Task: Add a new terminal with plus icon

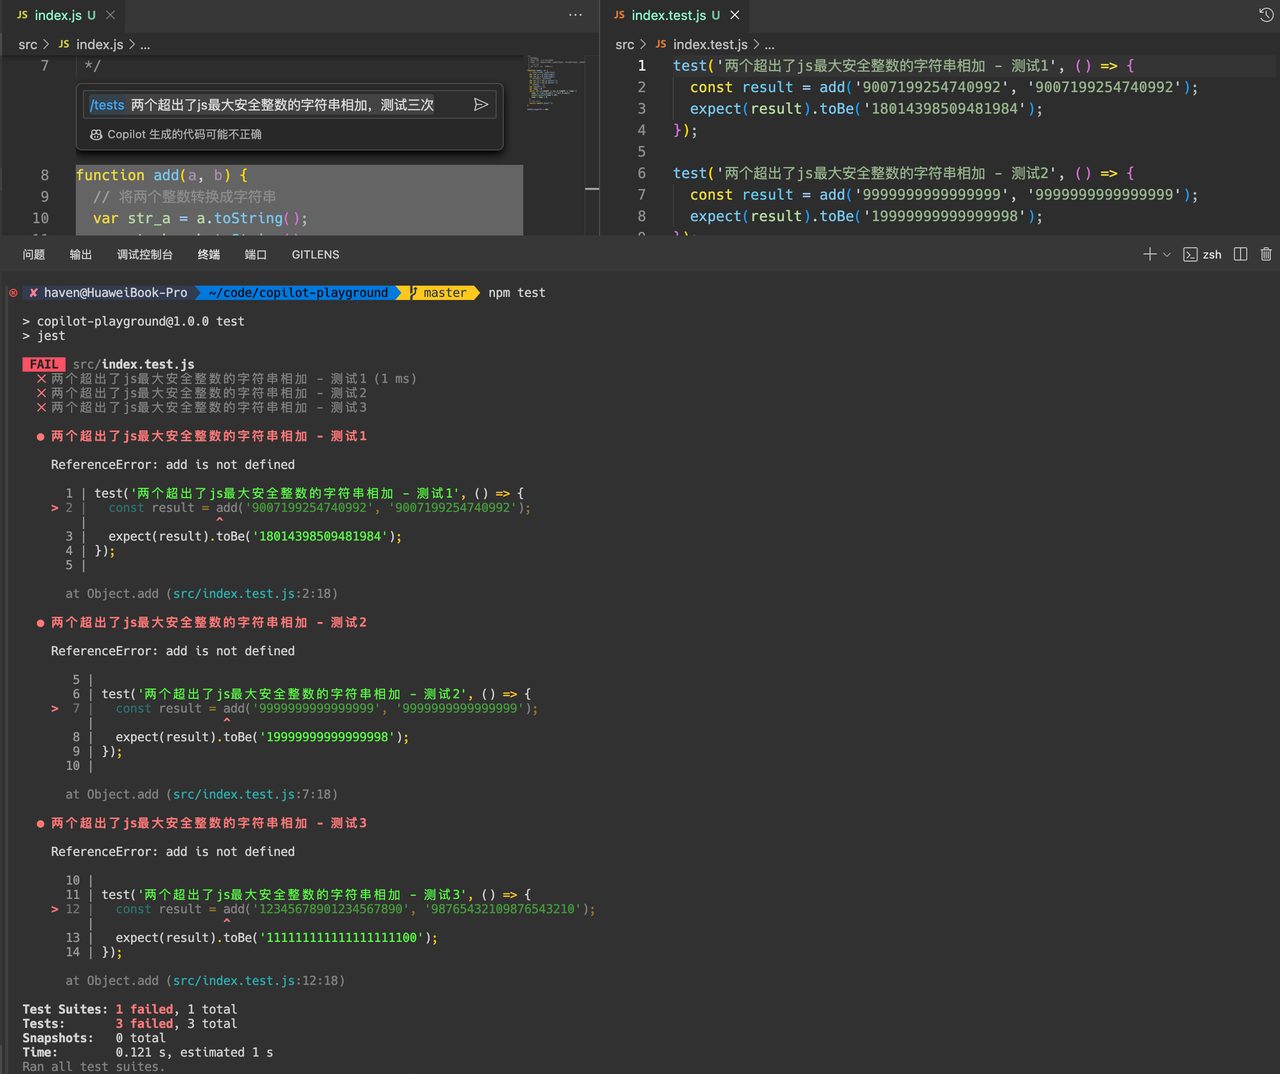Action: tap(1150, 255)
